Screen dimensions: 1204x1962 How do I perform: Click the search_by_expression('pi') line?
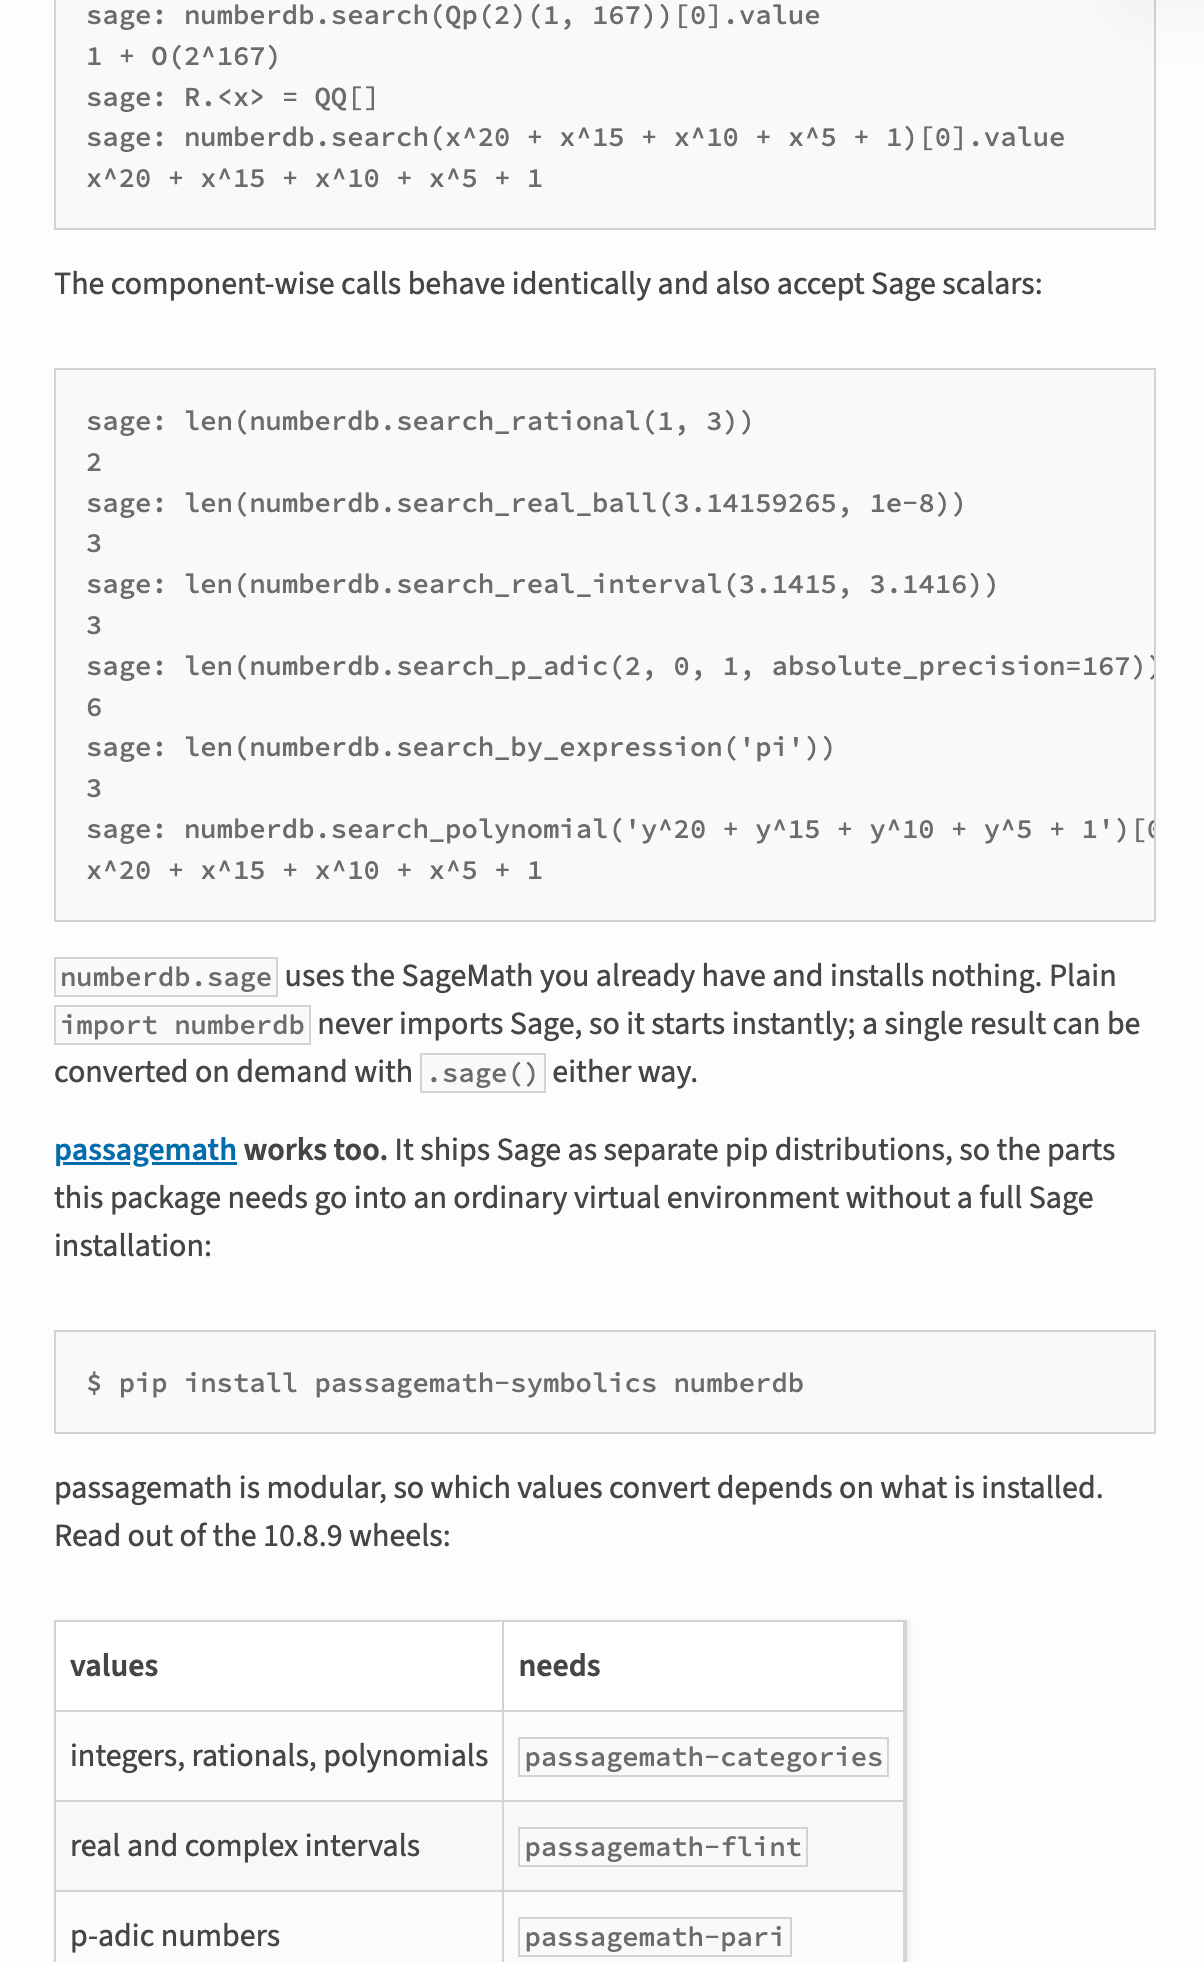[x=460, y=747]
